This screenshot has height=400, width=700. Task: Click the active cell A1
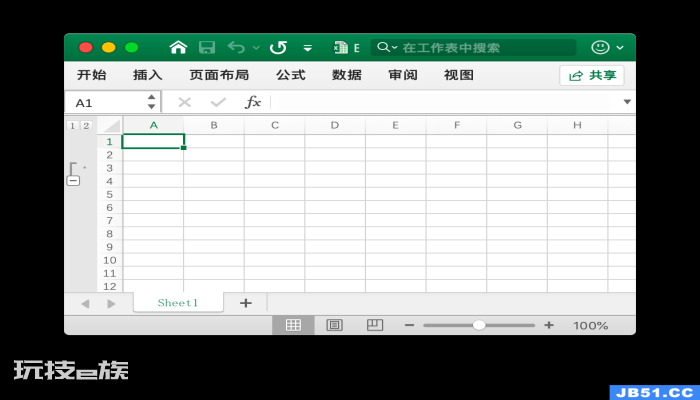(153, 141)
